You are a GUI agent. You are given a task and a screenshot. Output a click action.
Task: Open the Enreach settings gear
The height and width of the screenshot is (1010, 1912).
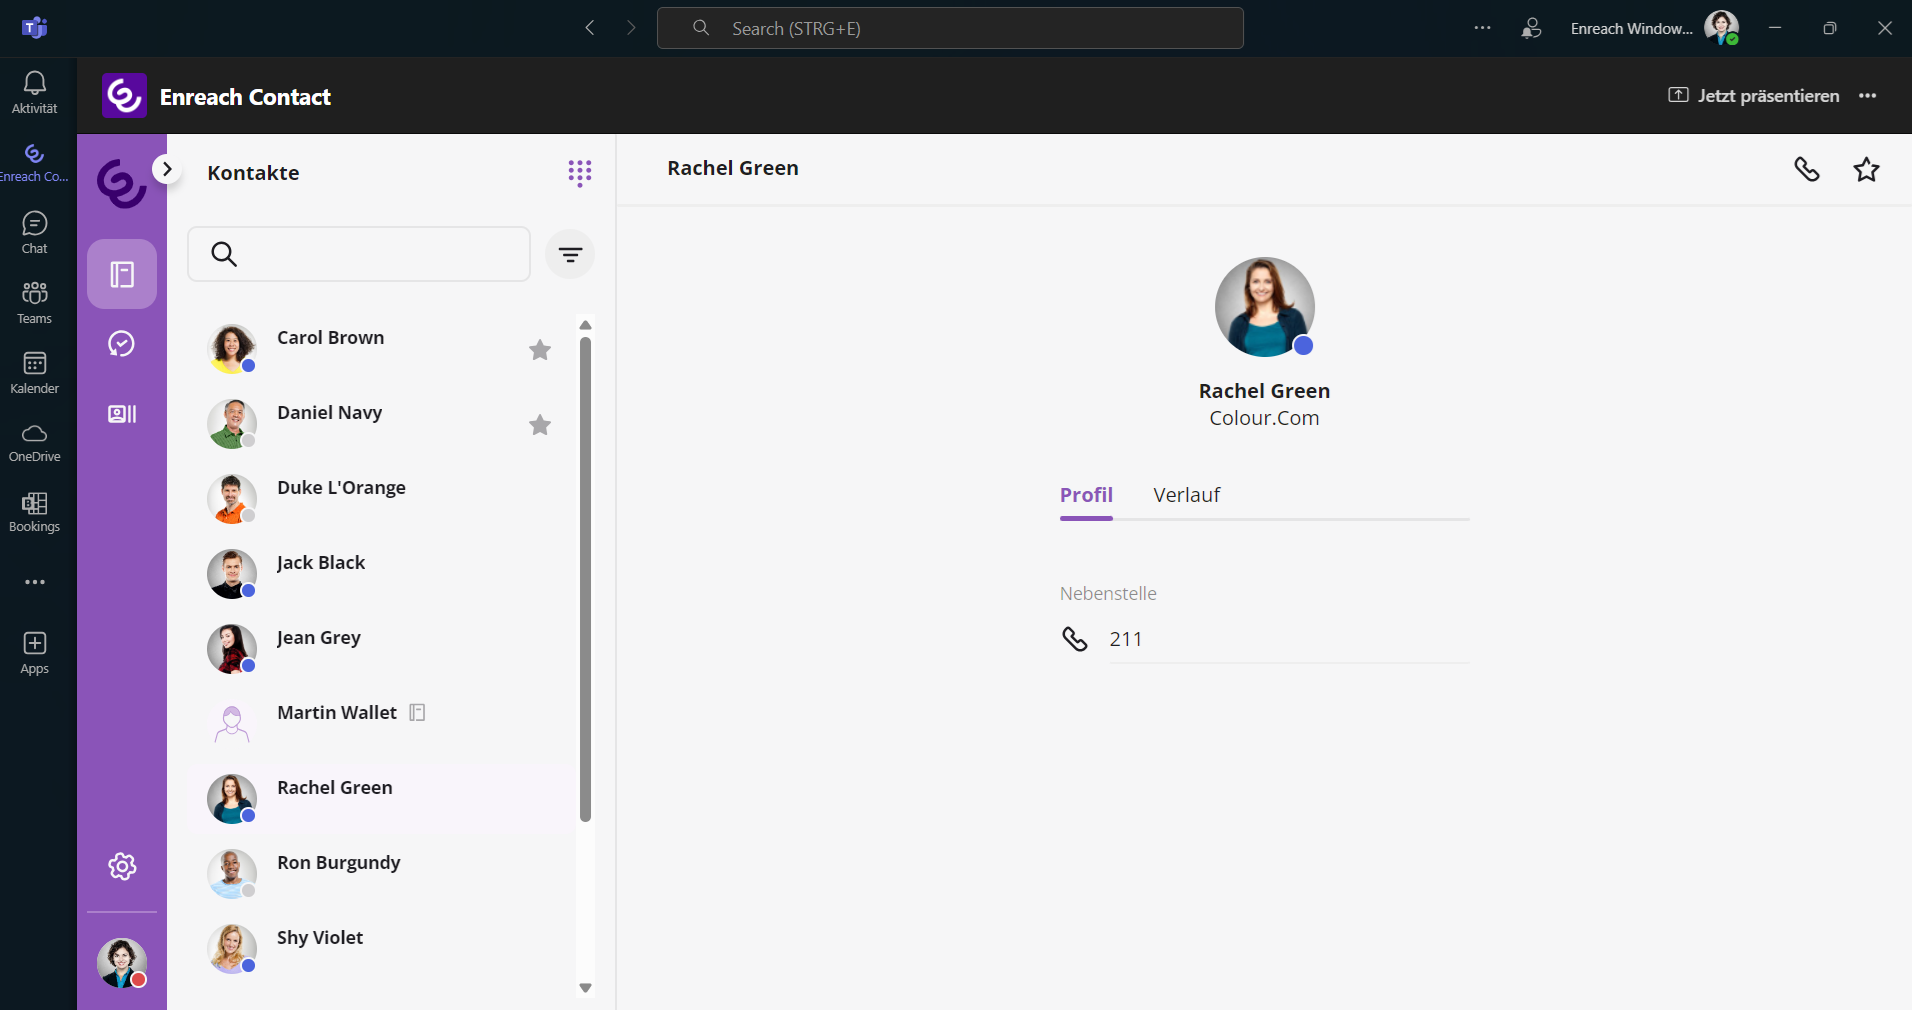point(122,866)
